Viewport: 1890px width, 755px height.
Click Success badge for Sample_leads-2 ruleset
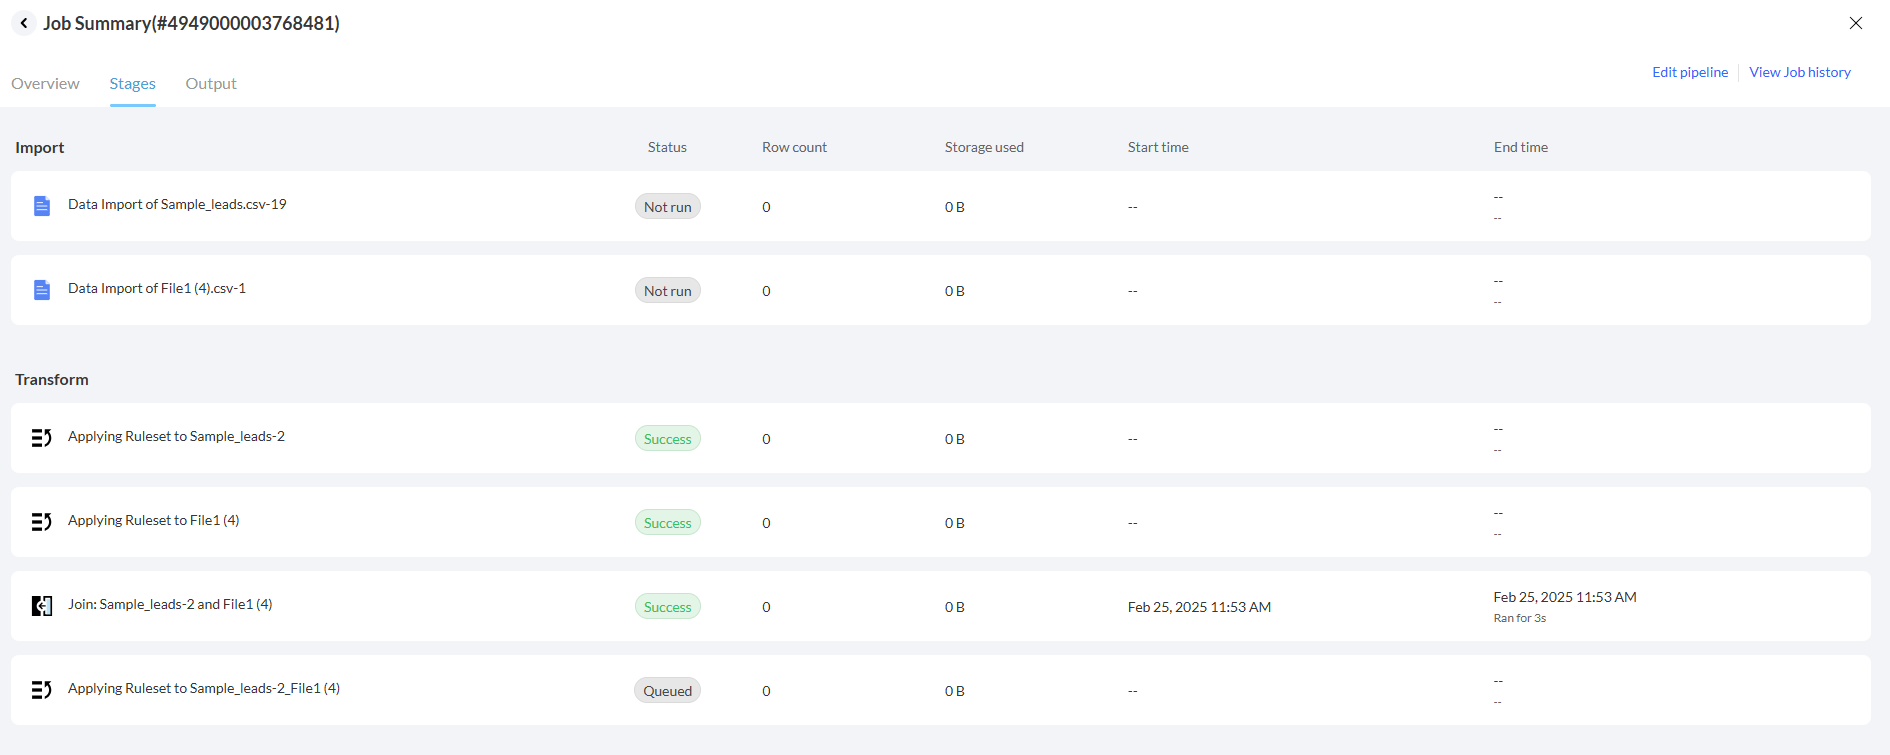pos(668,439)
